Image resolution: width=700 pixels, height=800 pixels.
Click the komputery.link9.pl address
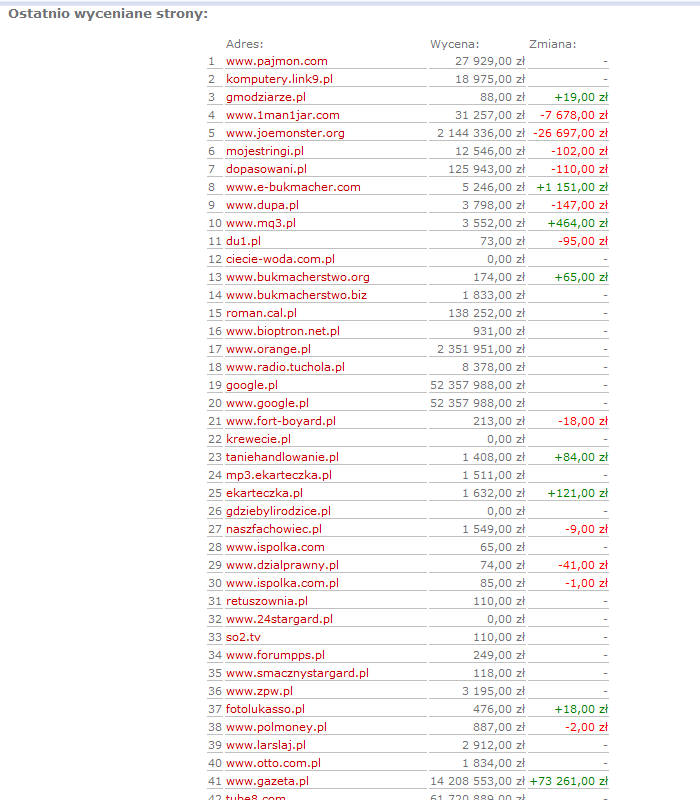click(x=279, y=79)
